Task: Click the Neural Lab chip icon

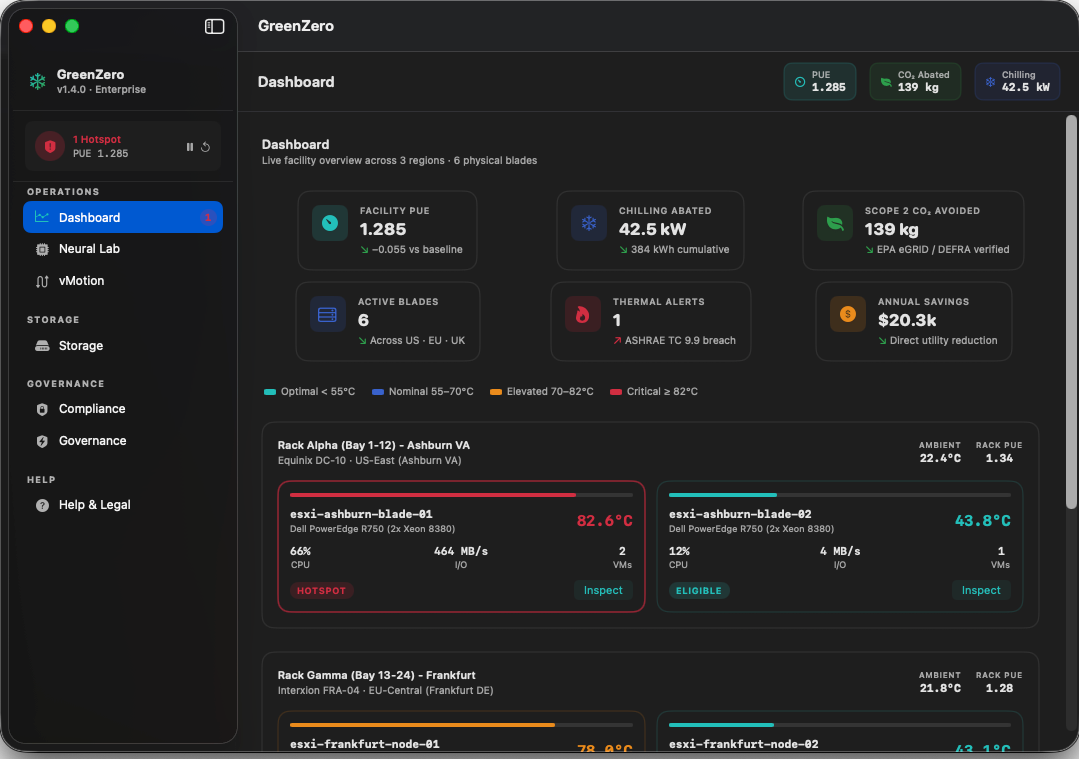Action: [x=42, y=249]
